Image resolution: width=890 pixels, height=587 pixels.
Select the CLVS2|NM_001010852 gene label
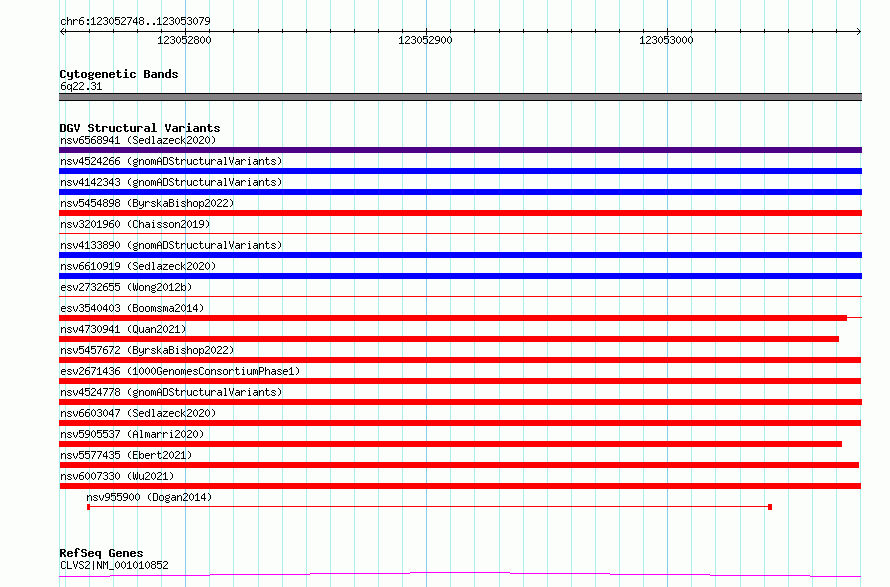point(114,565)
